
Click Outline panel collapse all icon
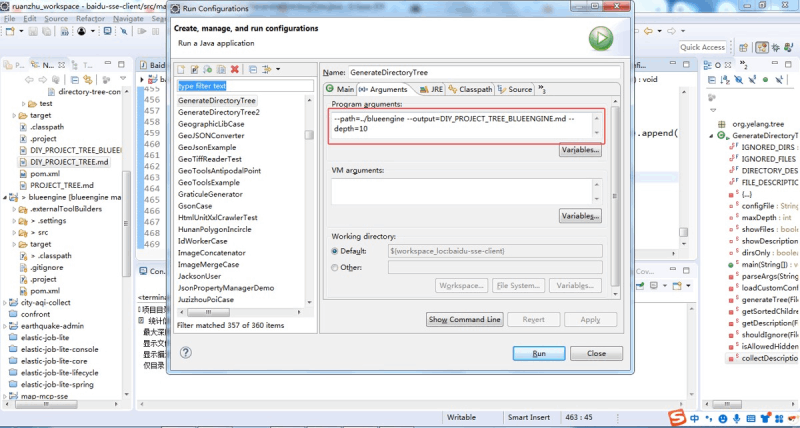pos(711,80)
